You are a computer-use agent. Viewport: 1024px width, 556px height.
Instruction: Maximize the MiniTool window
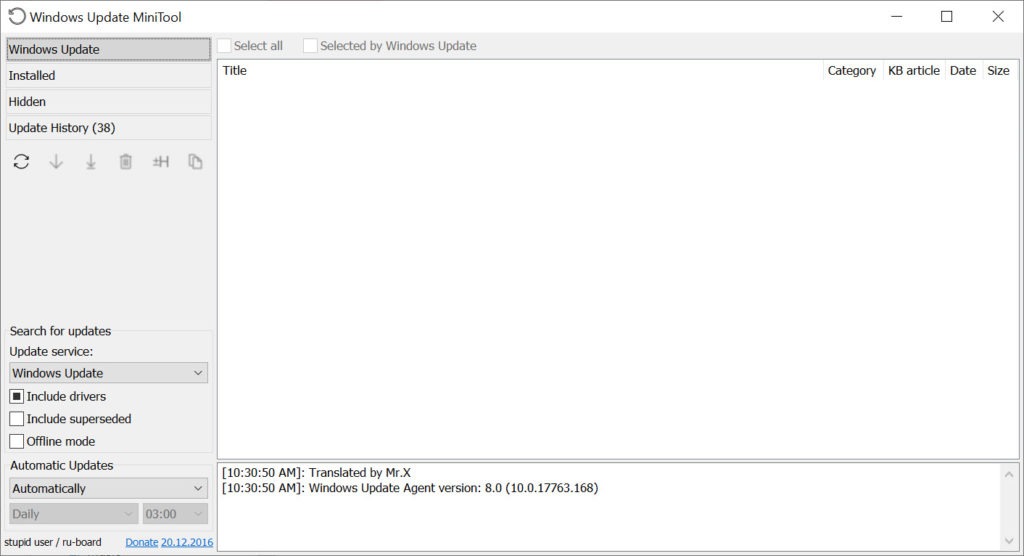pyautogui.click(x=947, y=16)
